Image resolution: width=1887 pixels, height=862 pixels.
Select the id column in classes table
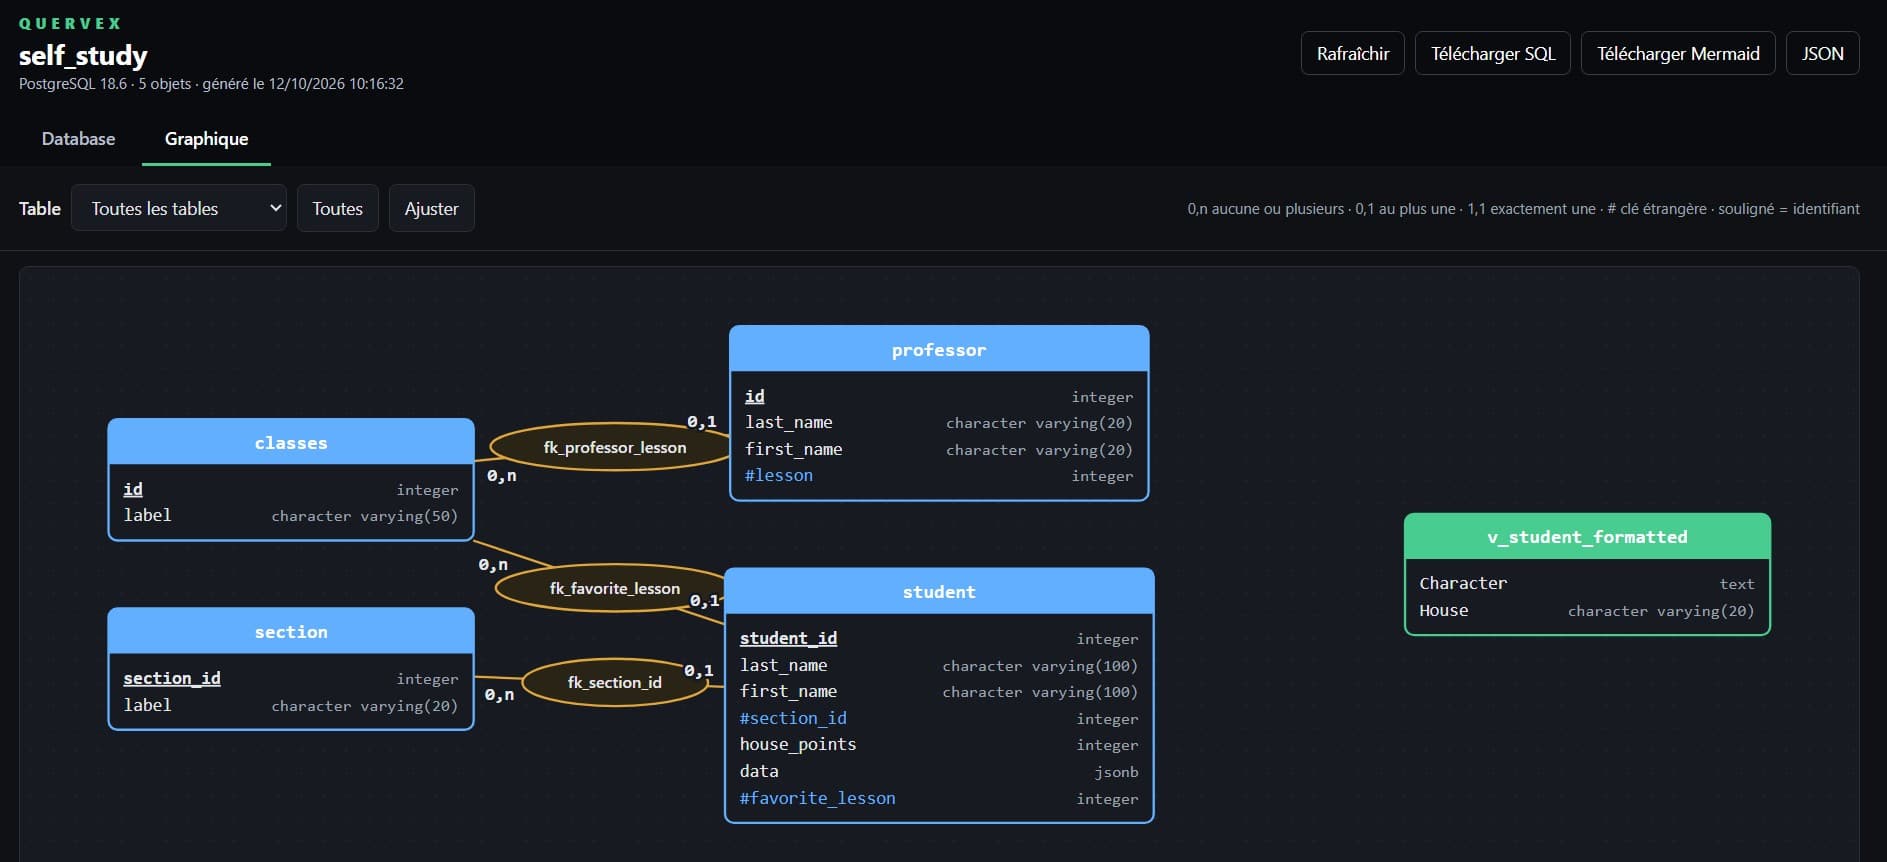click(133, 489)
